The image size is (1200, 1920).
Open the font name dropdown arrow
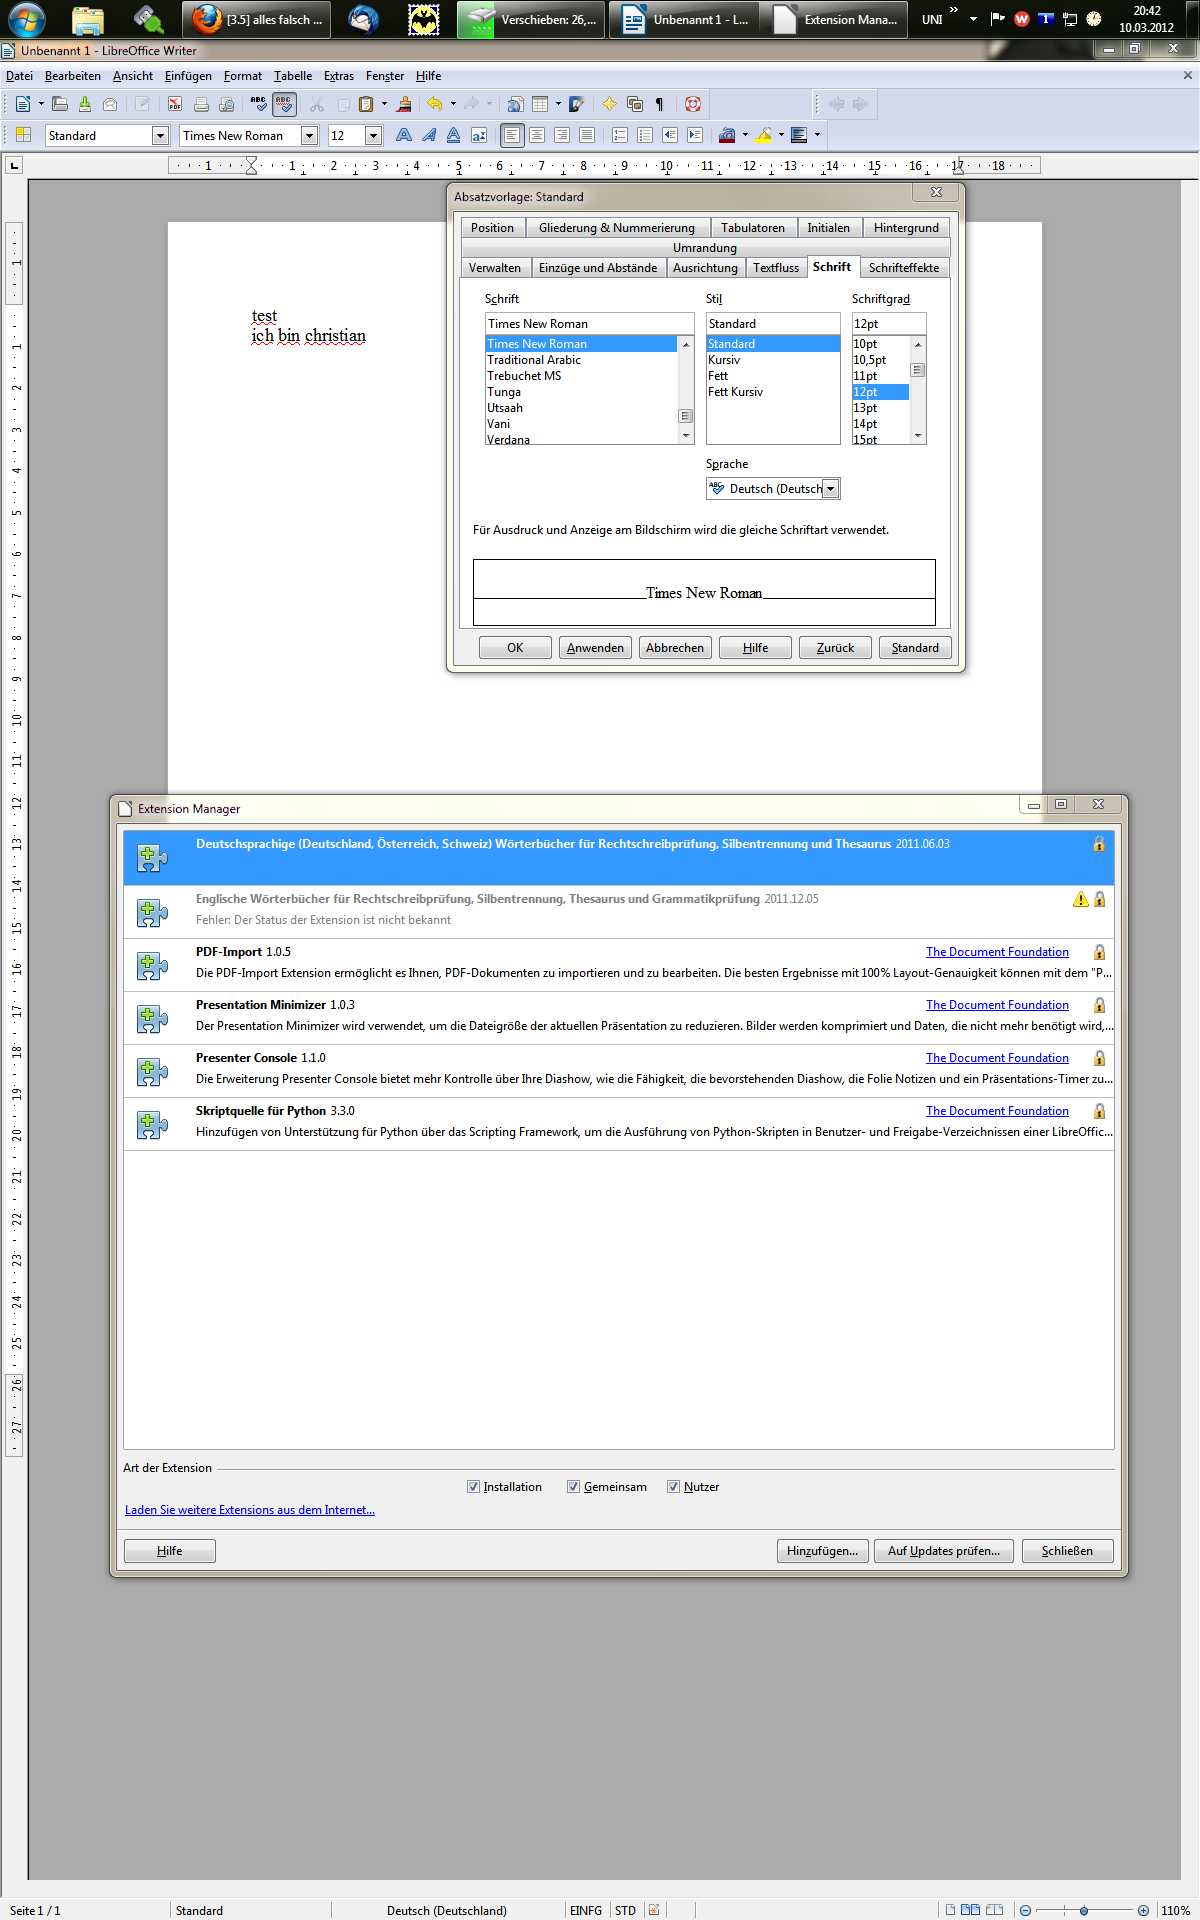(x=310, y=136)
